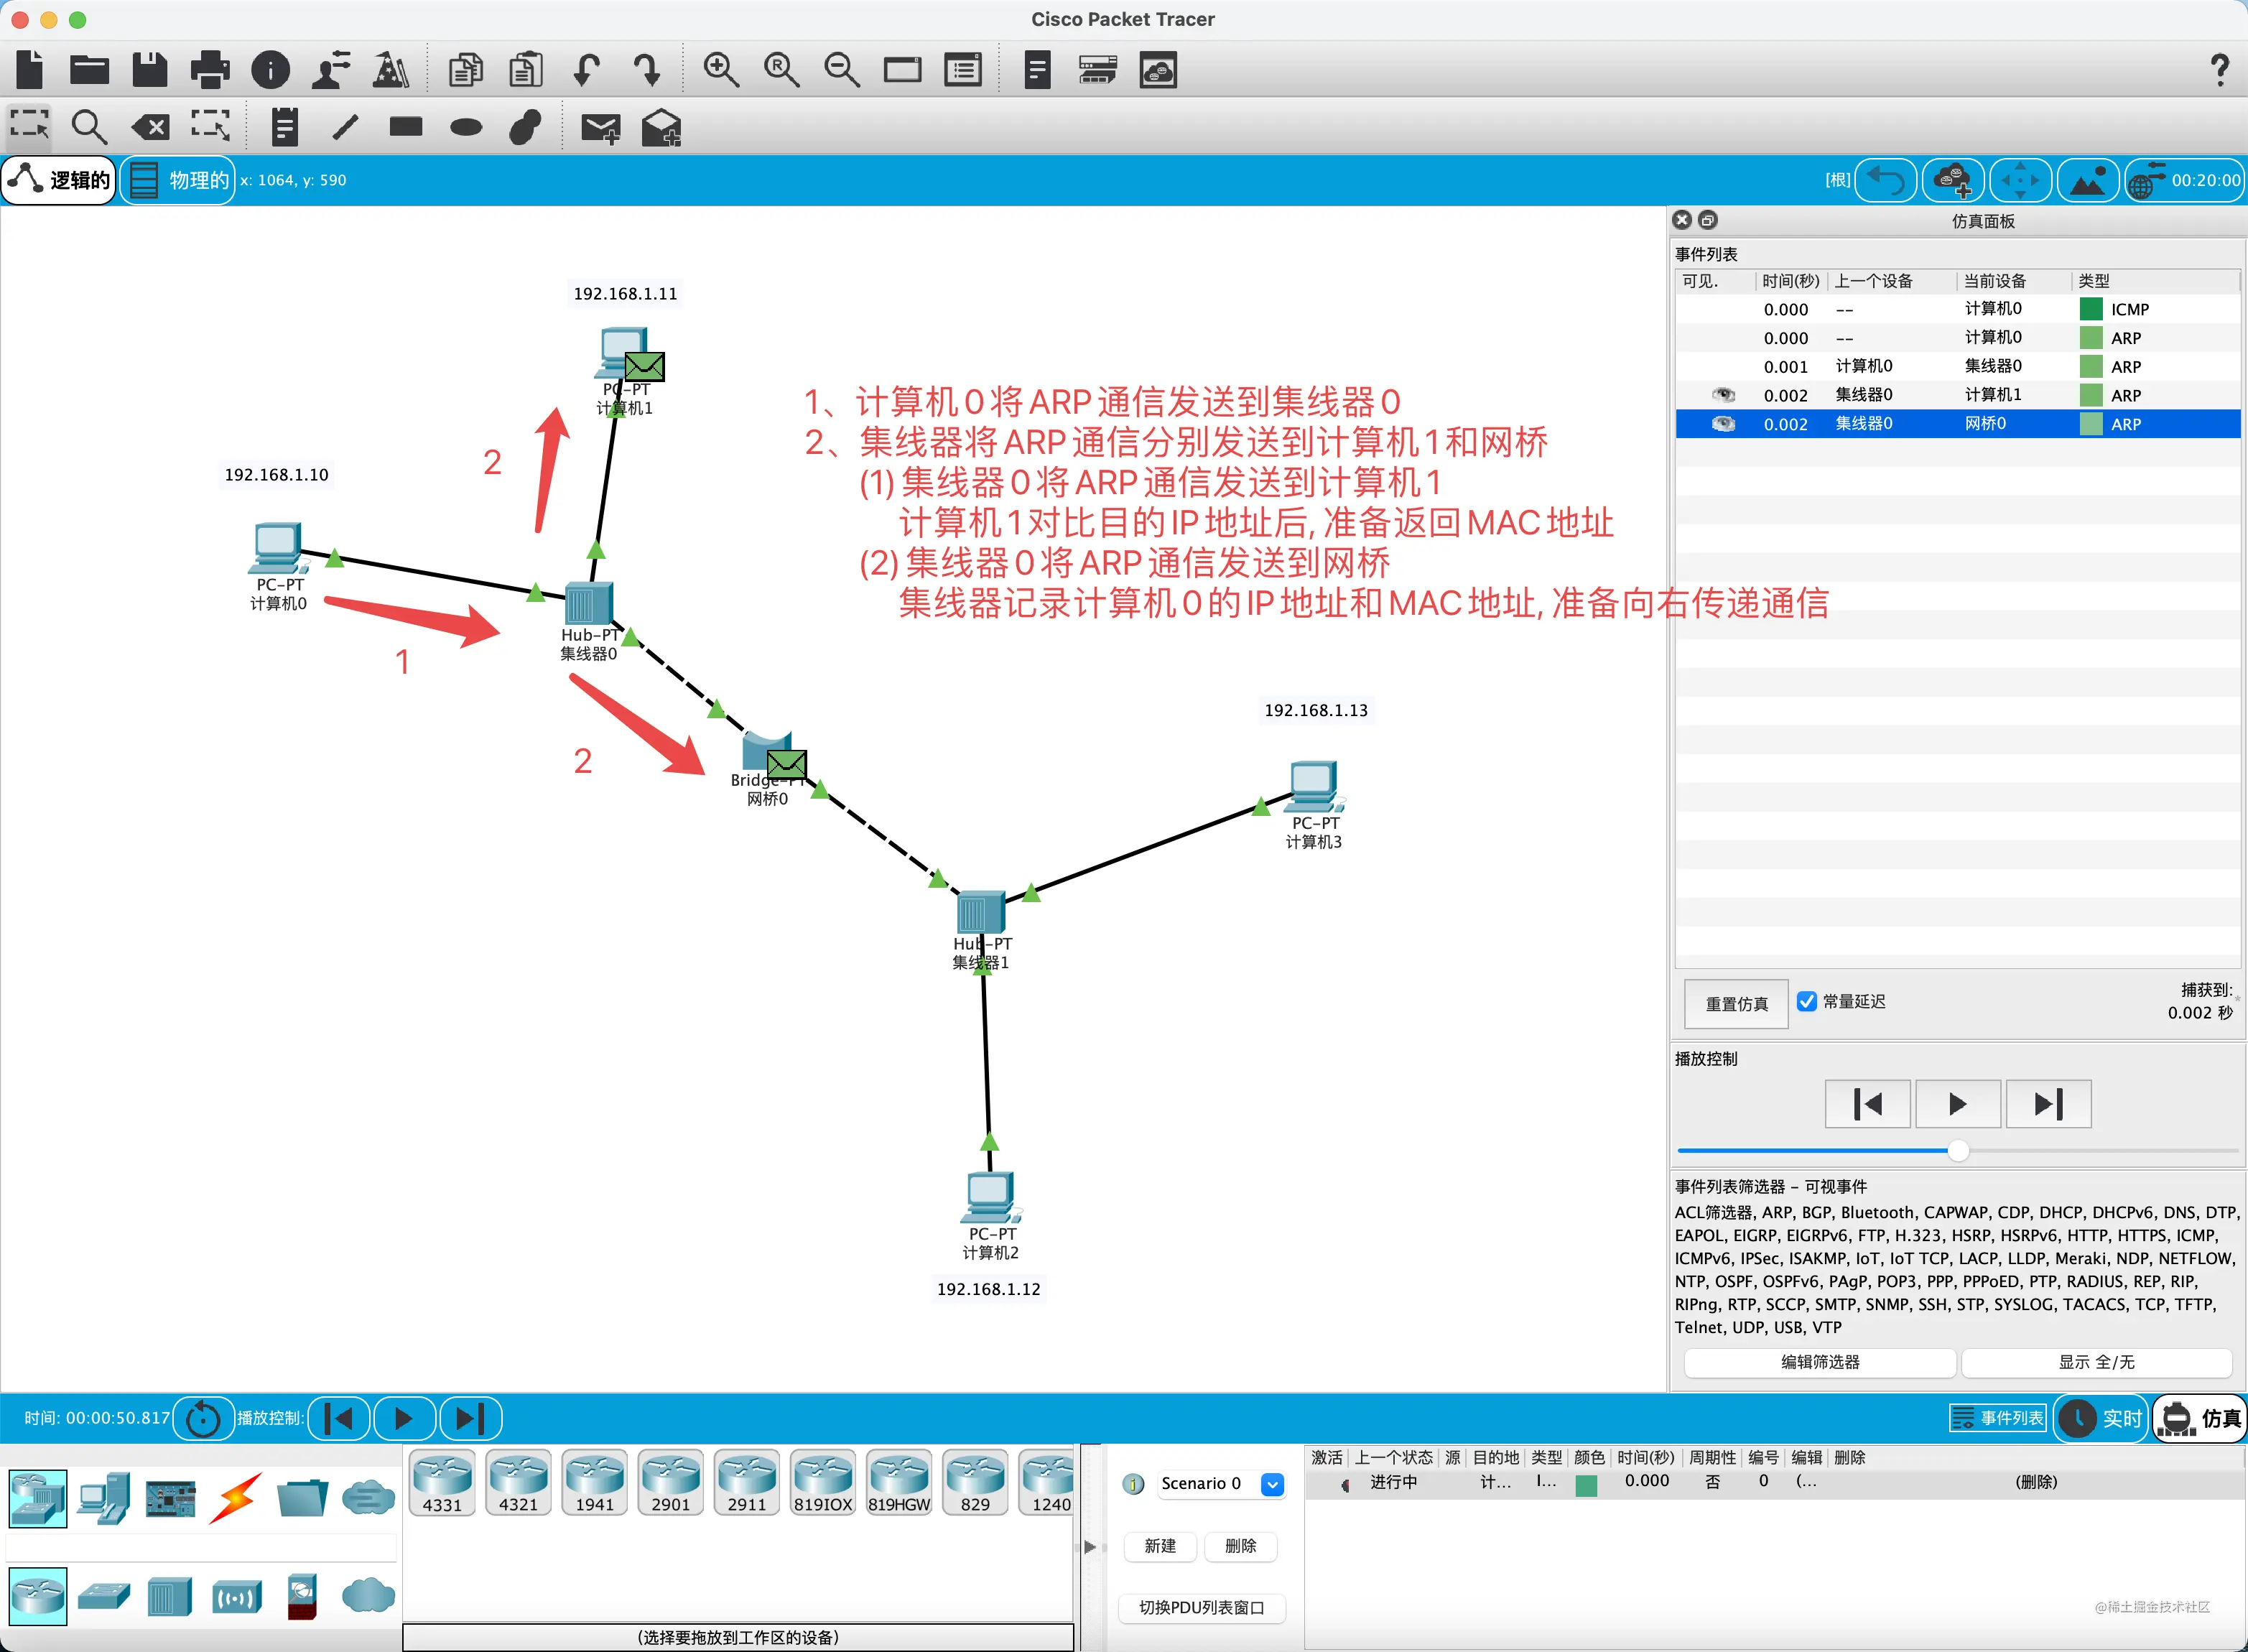
Task: Click the New Cluster icon
Action: [x=1952, y=181]
